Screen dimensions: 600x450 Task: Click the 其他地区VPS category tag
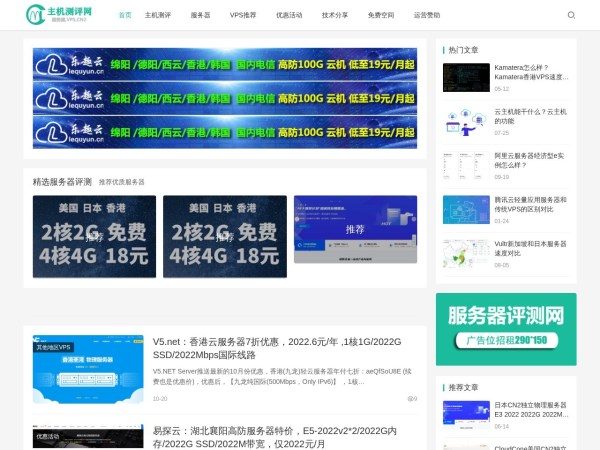point(54,347)
